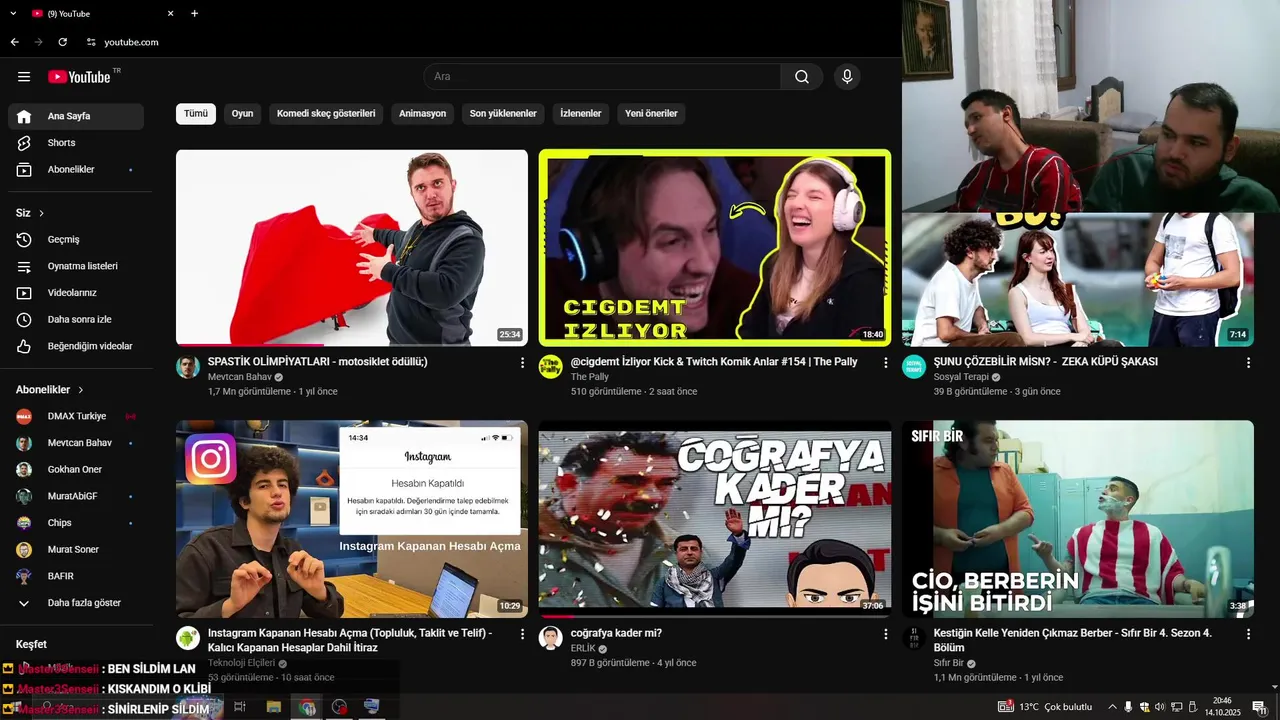1280x720 pixels.
Task: Open Kestiğin Kelle Berber thumbnail
Action: (x=1078, y=519)
